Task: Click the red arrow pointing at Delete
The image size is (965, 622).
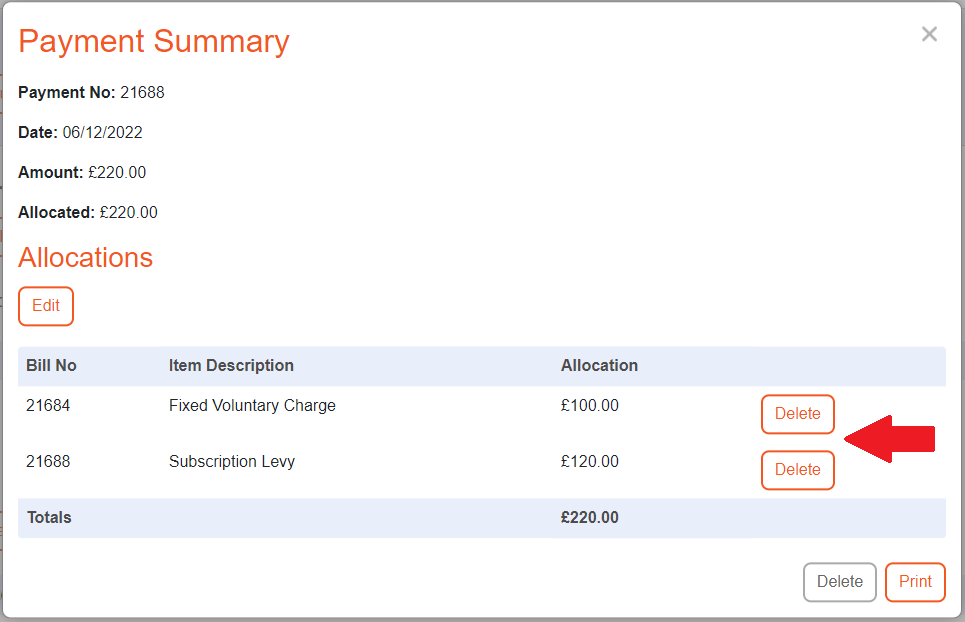Action: (x=888, y=437)
